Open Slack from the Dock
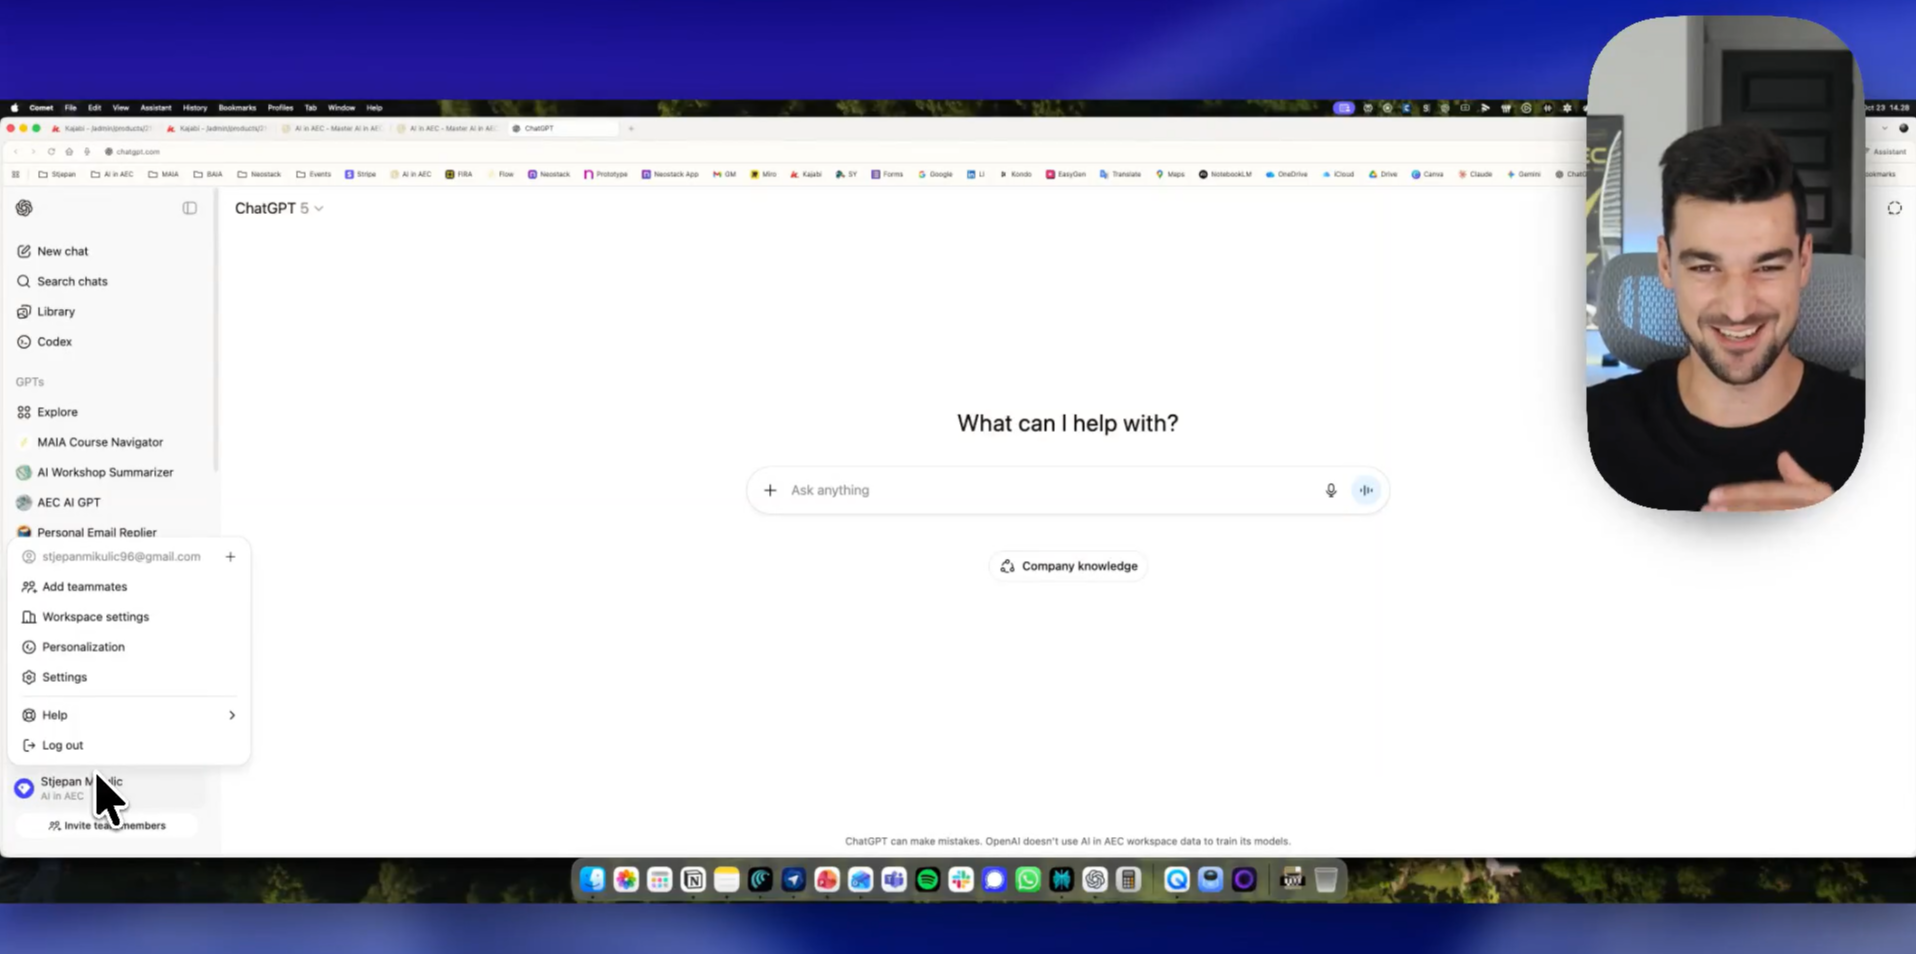Image resolution: width=1917 pixels, height=955 pixels. pos(961,880)
